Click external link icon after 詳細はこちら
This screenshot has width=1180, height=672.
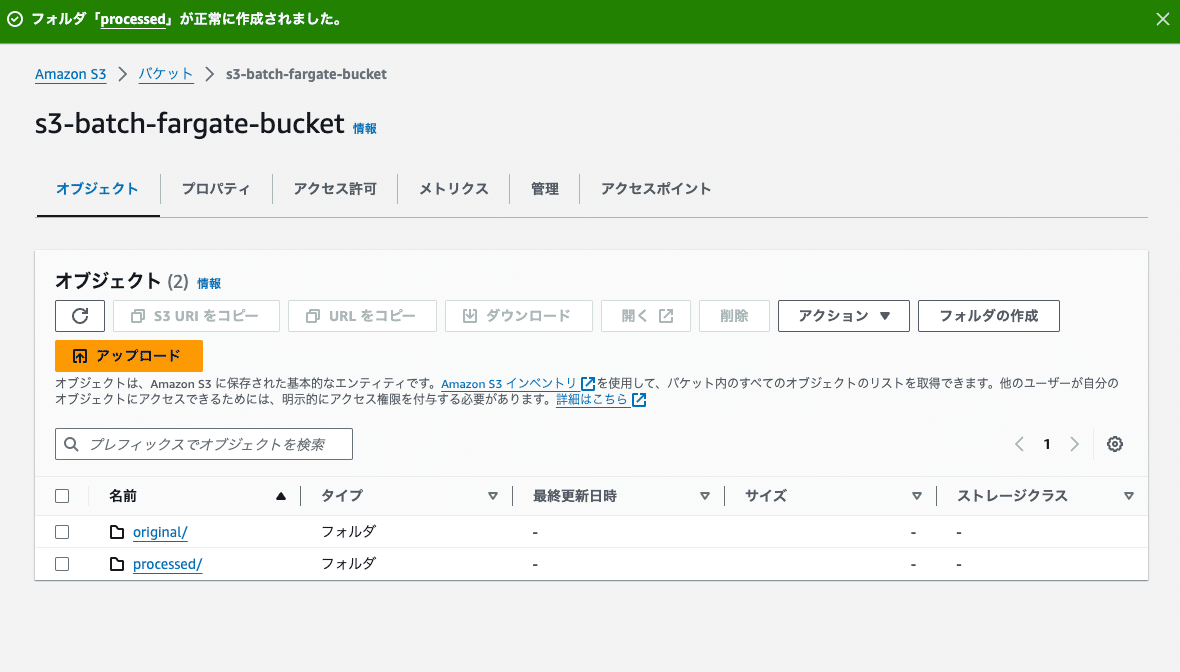(639, 400)
